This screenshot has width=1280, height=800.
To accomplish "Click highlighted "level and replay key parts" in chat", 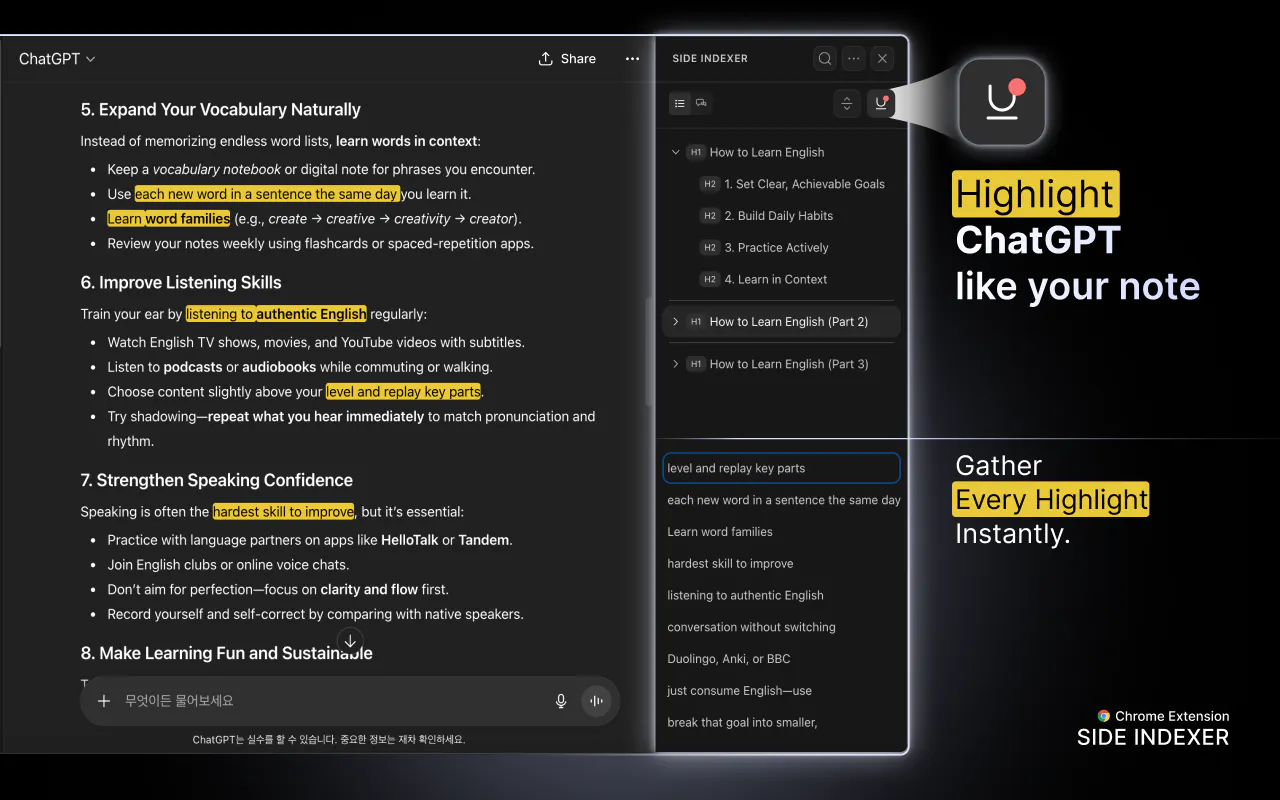I will pos(403,392).
